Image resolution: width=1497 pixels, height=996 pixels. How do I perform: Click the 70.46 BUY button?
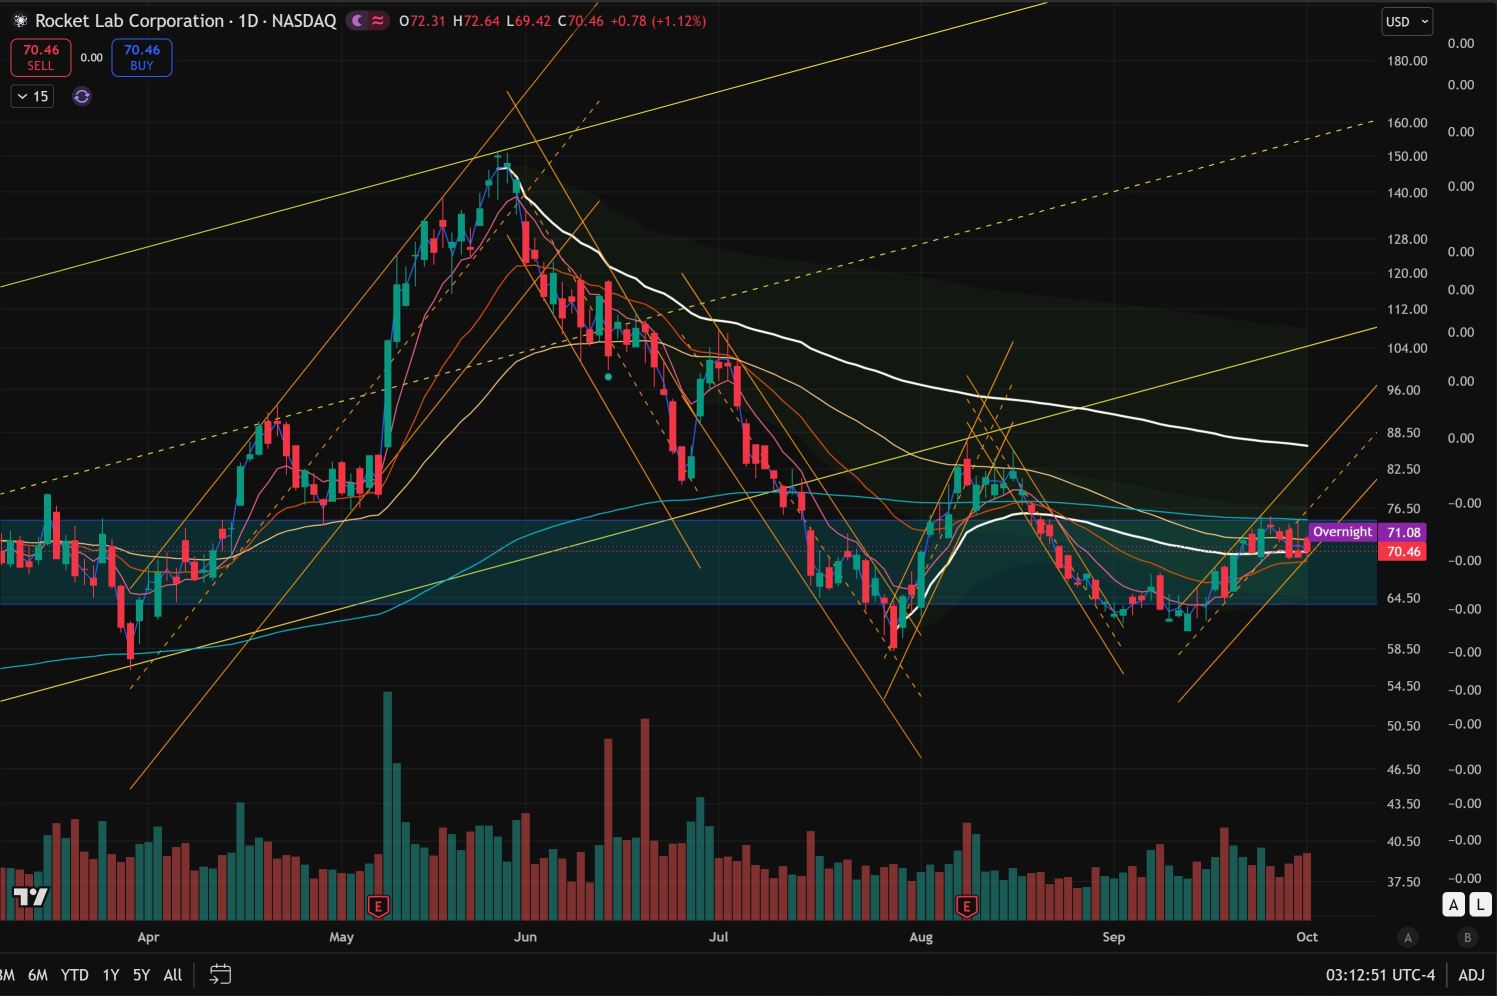(x=141, y=57)
